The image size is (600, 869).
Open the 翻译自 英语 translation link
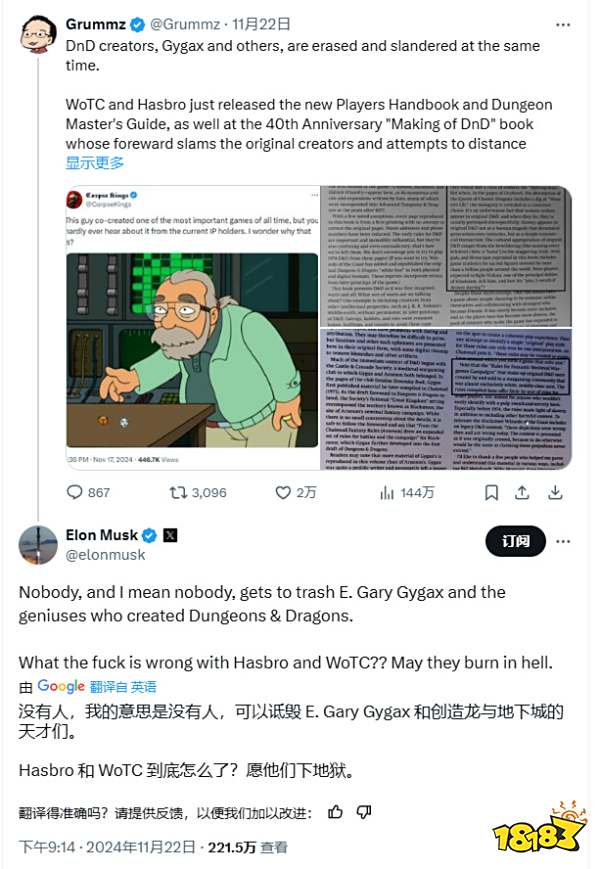click(x=123, y=687)
